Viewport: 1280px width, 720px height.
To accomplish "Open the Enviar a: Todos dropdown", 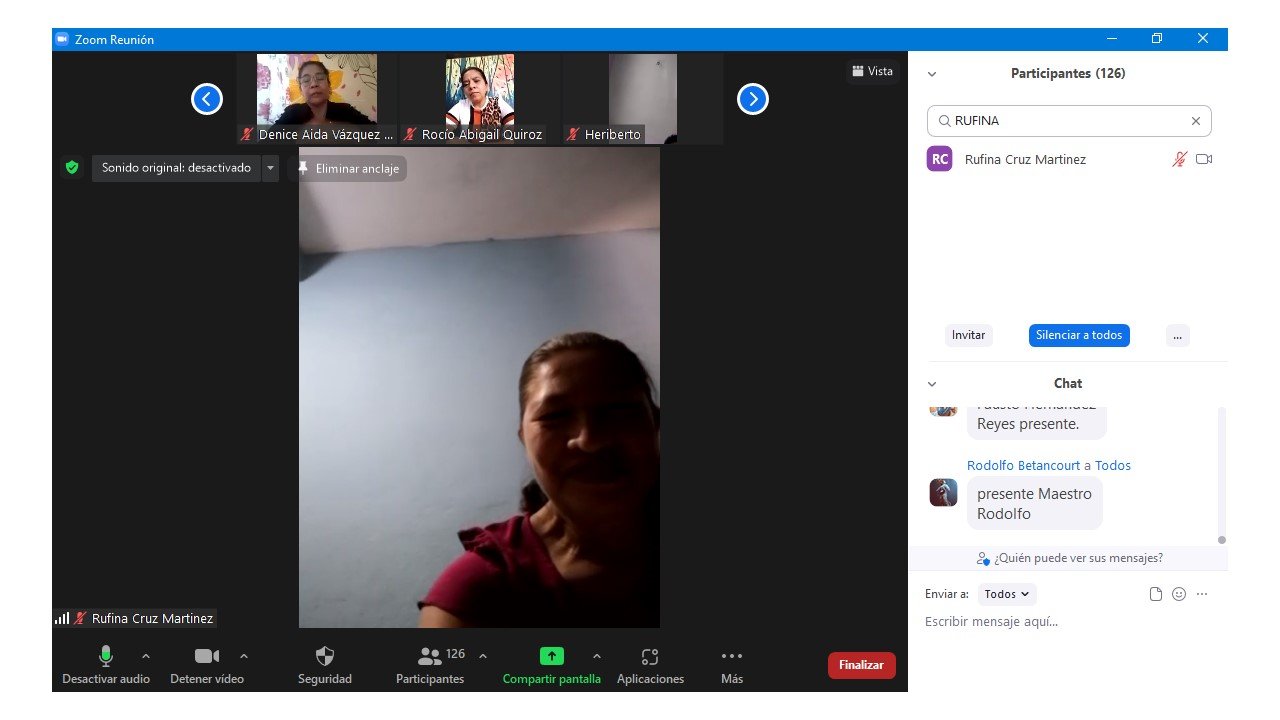I will [1007, 594].
